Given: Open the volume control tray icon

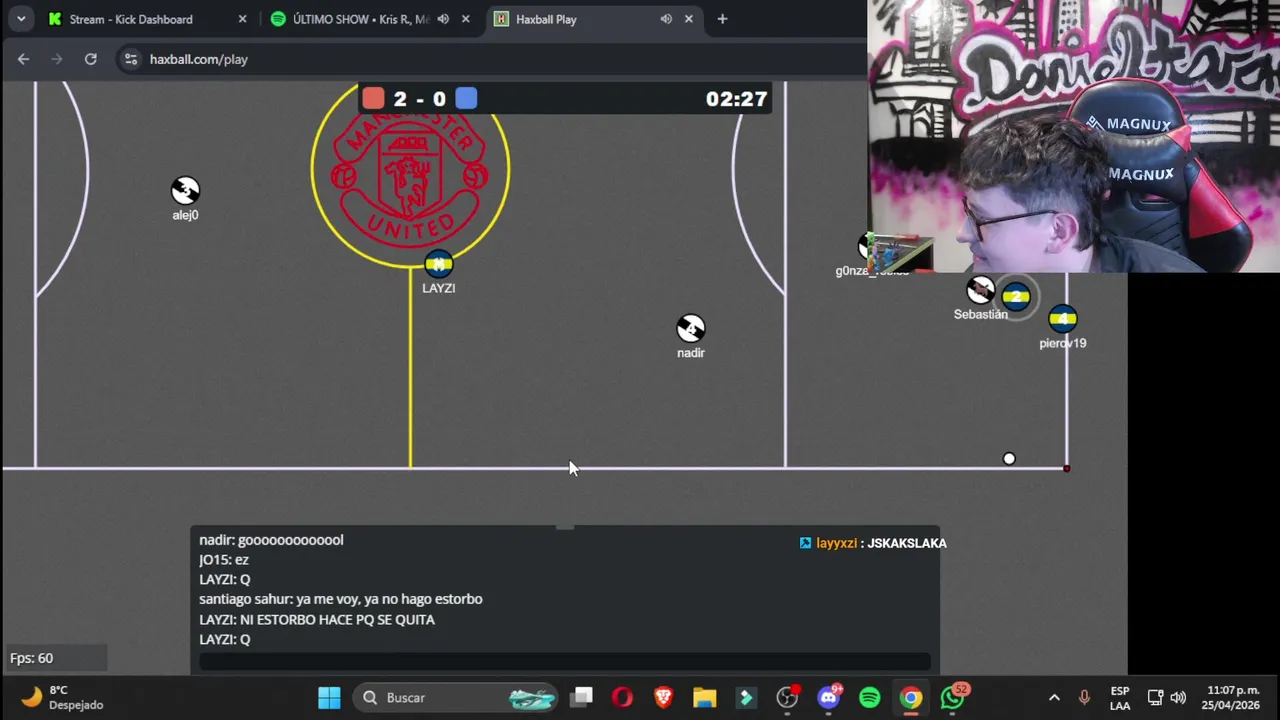Looking at the screenshot, I should [x=1178, y=697].
